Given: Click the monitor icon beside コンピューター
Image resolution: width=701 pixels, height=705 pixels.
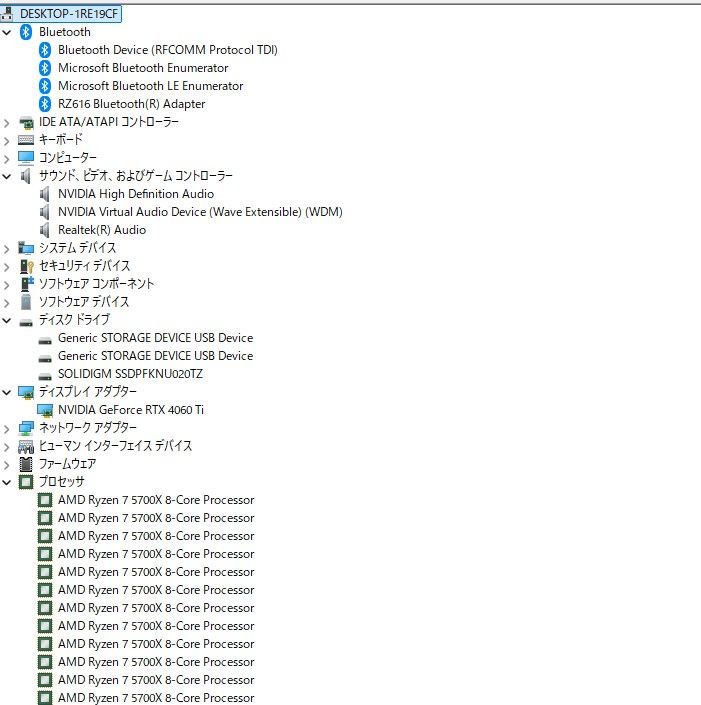Looking at the screenshot, I should pos(26,157).
